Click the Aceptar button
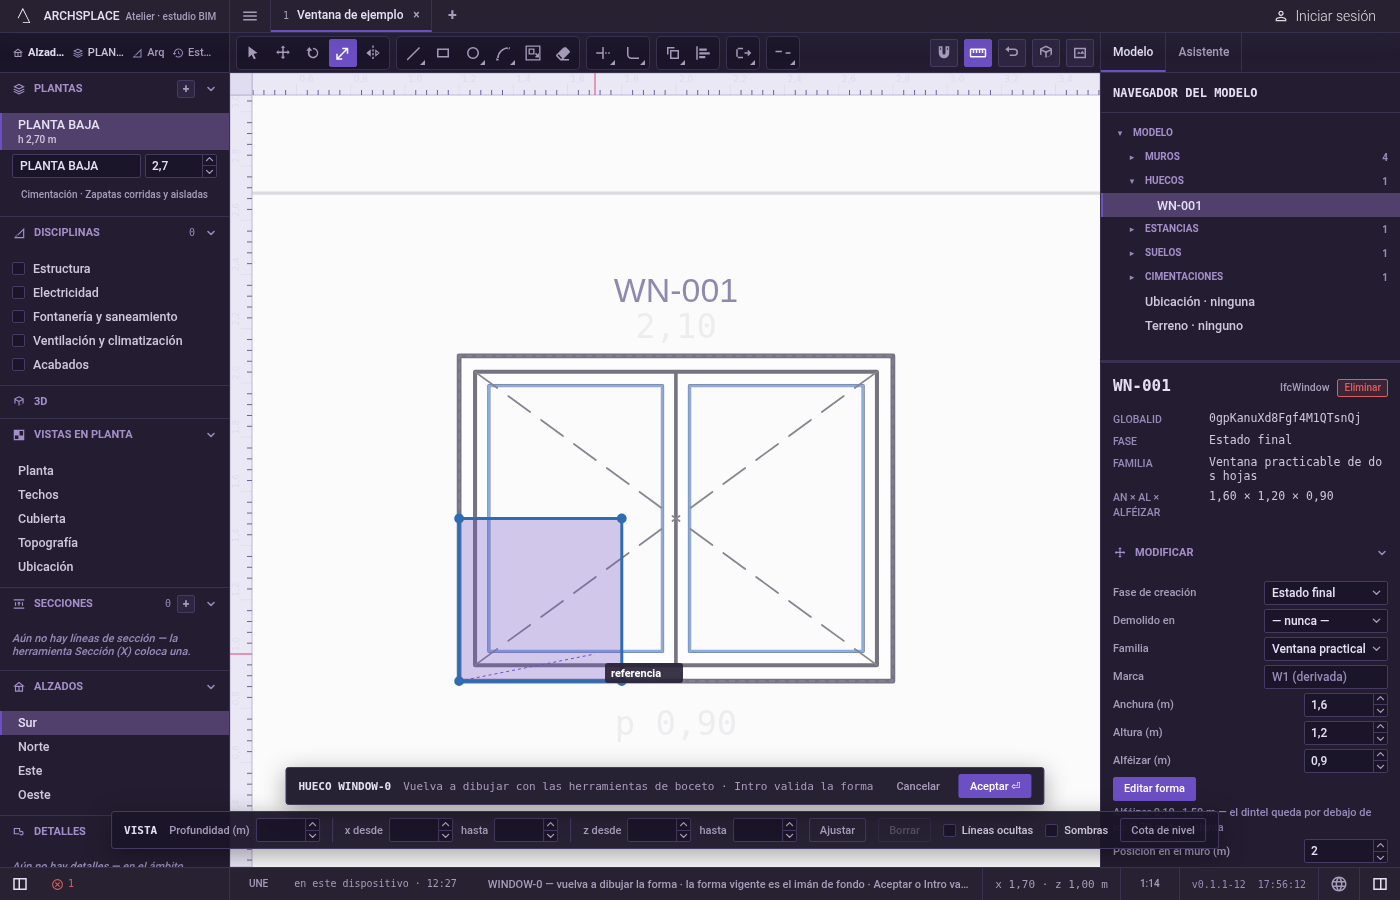1400x900 pixels. point(995,787)
